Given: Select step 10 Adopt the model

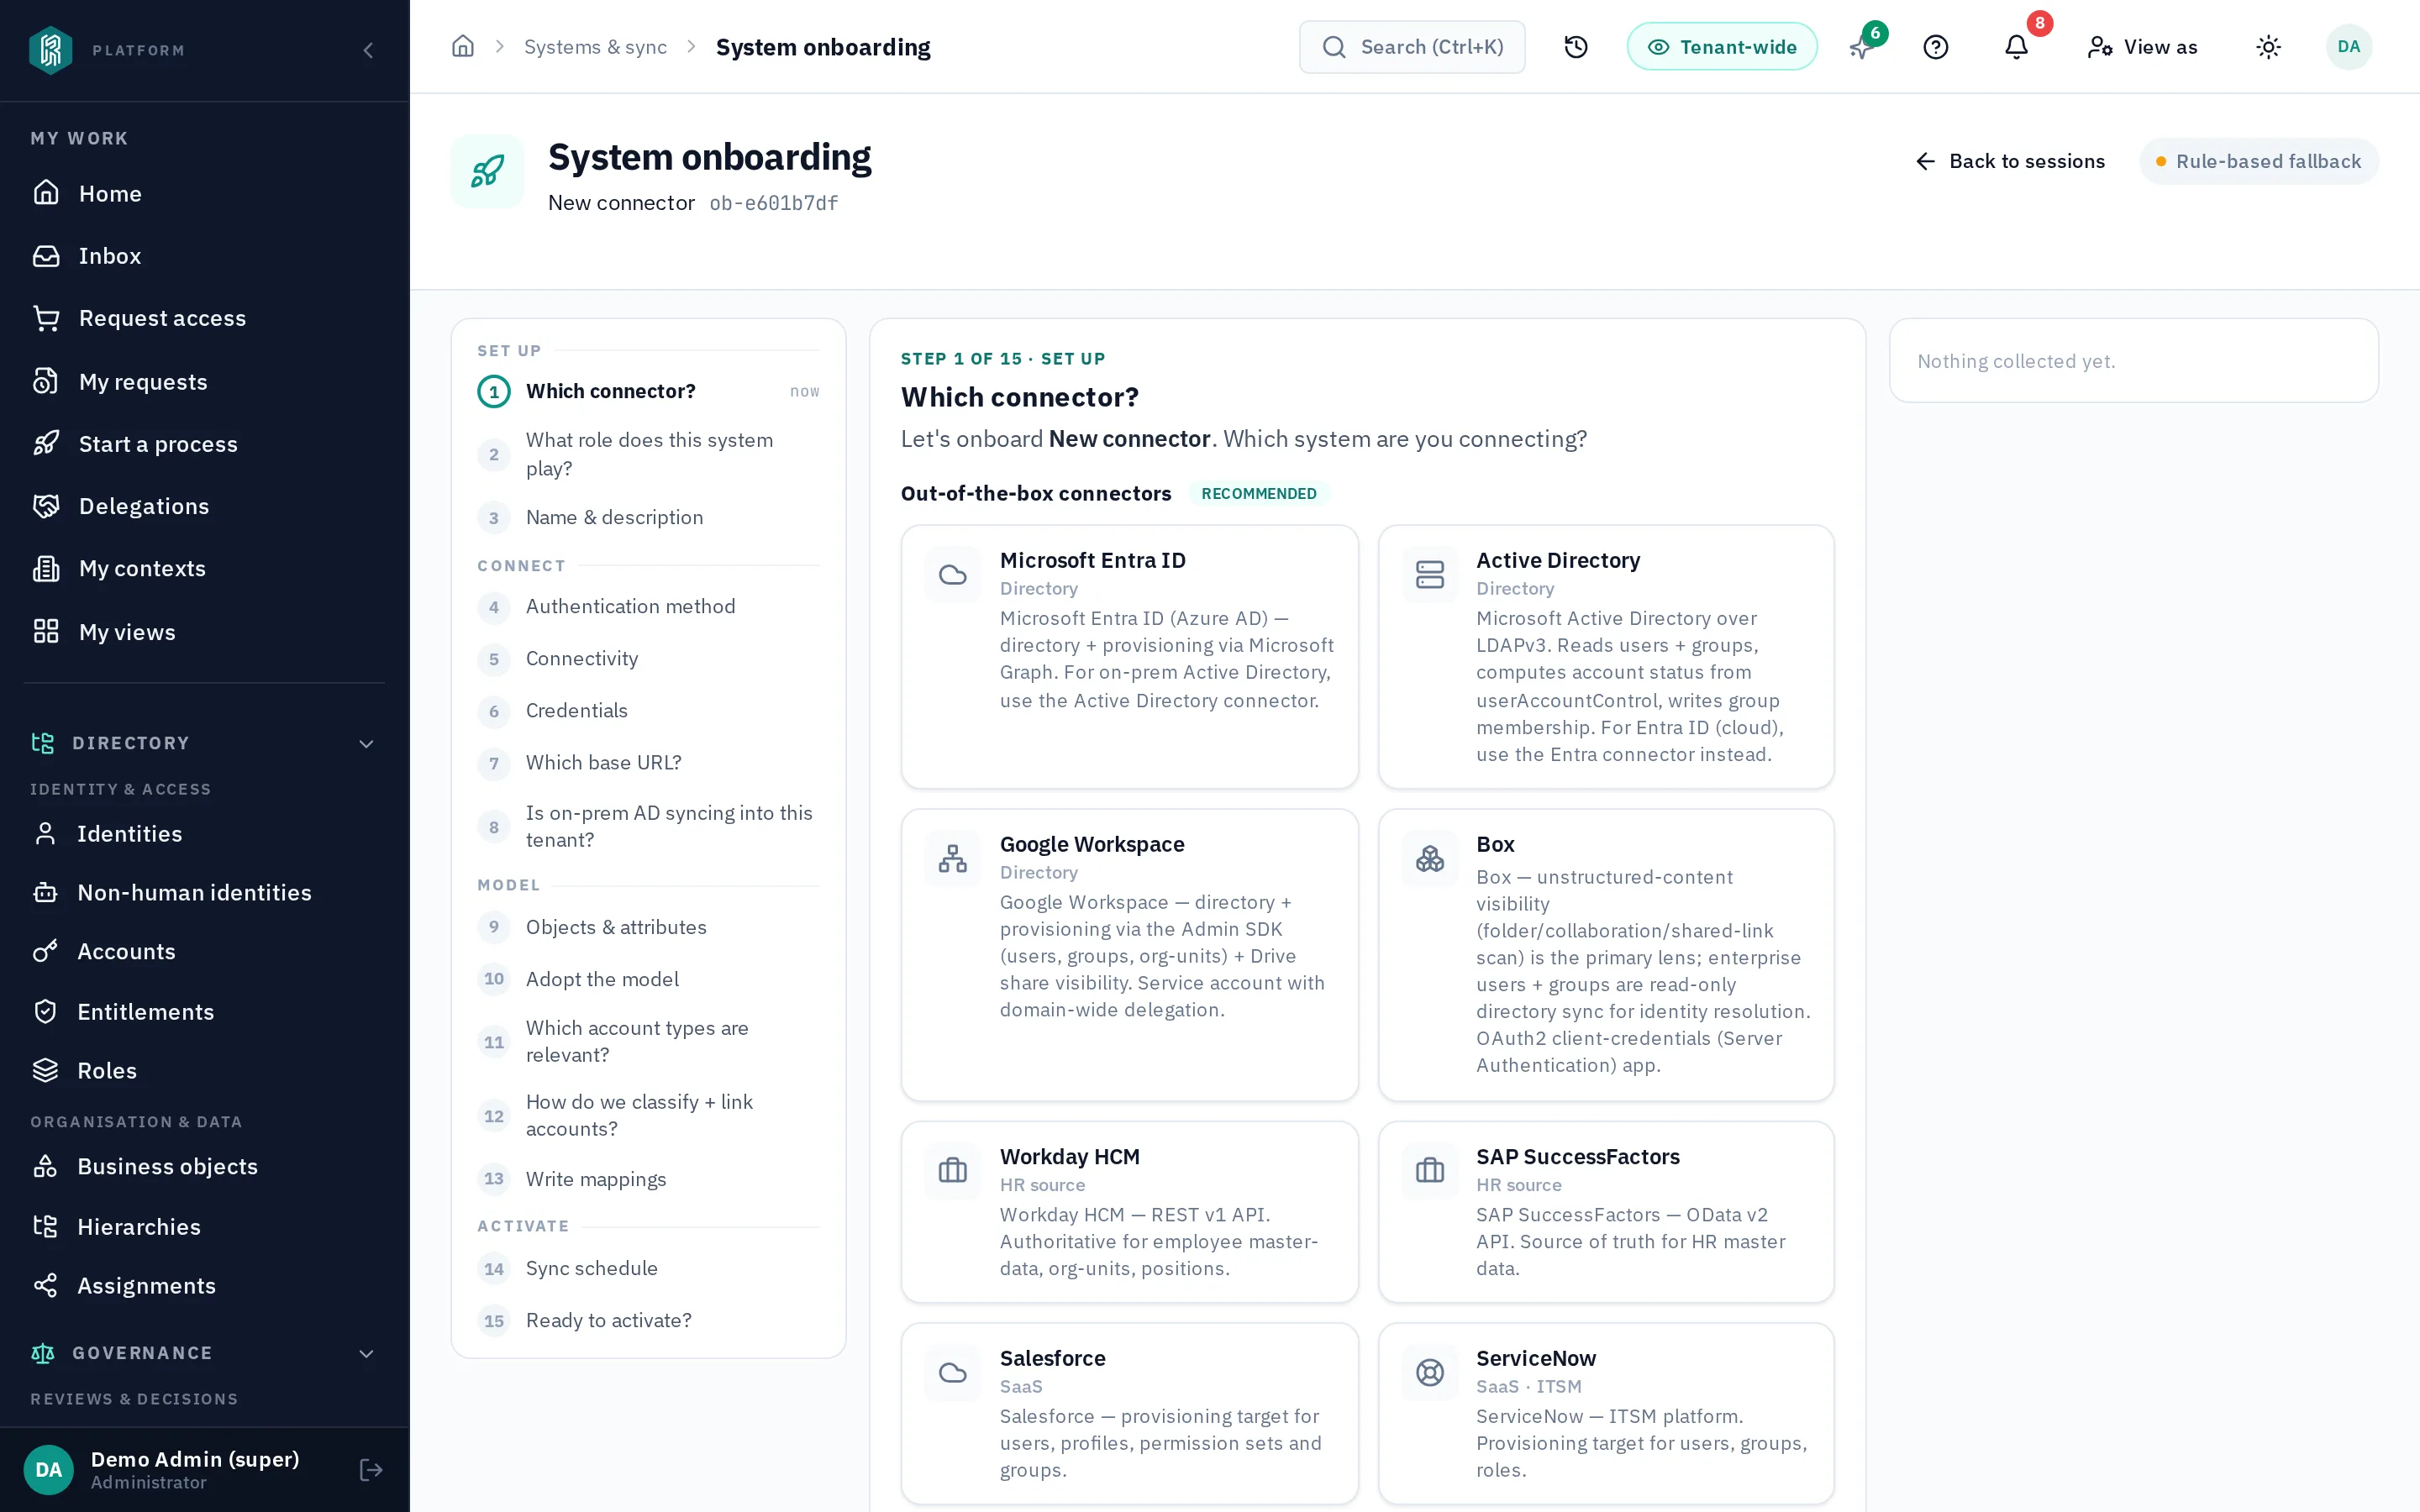Looking at the screenshot, I should 648,979.
